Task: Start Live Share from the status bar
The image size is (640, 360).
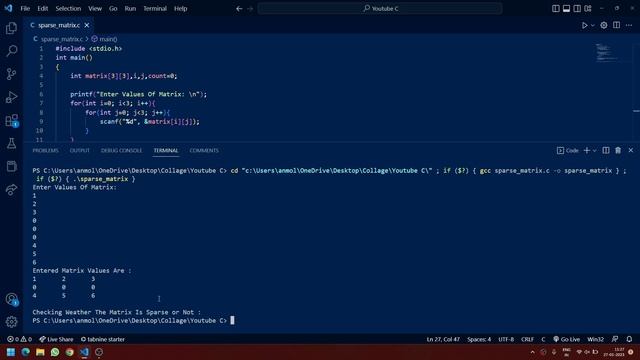Action: [56, 339]
